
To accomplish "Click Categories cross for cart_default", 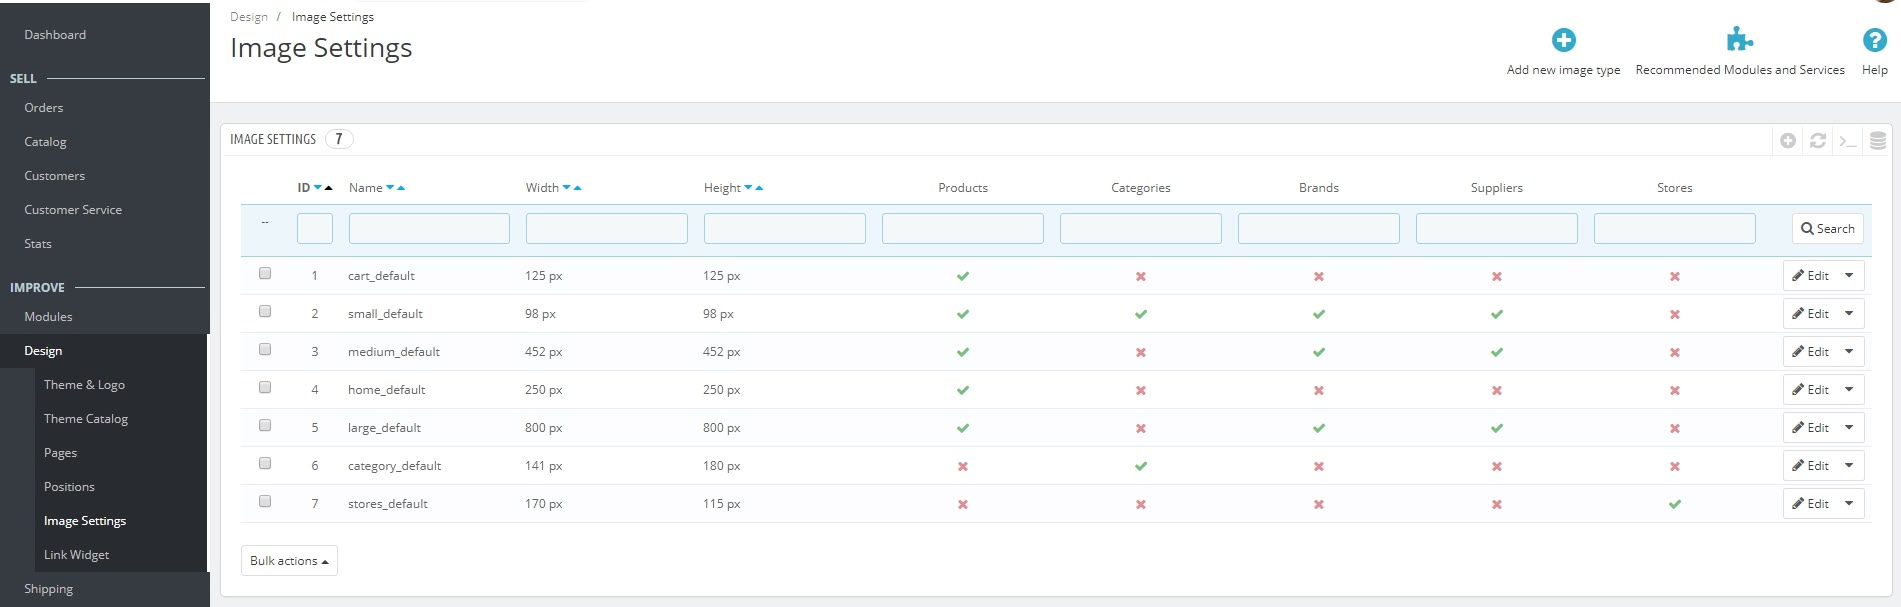I will [x=1141, y=276].
